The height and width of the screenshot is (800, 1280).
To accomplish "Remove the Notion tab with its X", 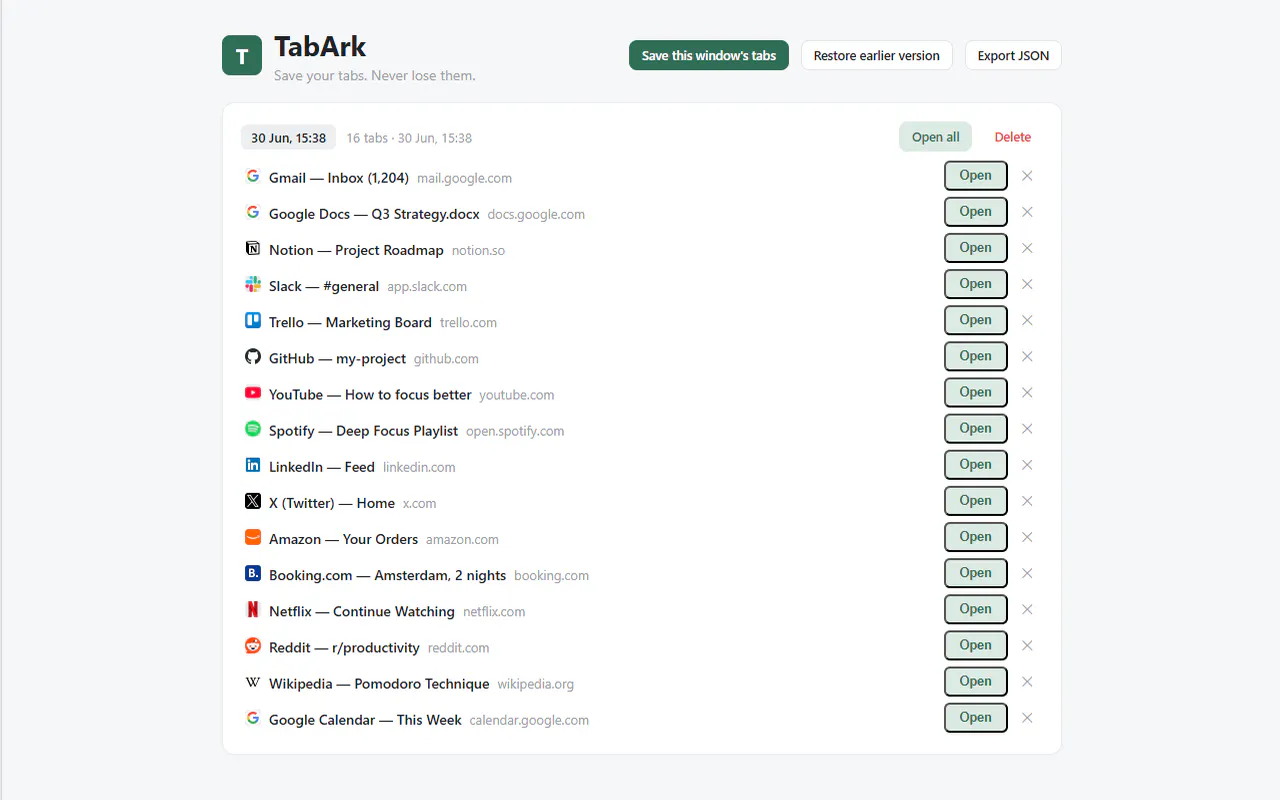I will 1027,248.
